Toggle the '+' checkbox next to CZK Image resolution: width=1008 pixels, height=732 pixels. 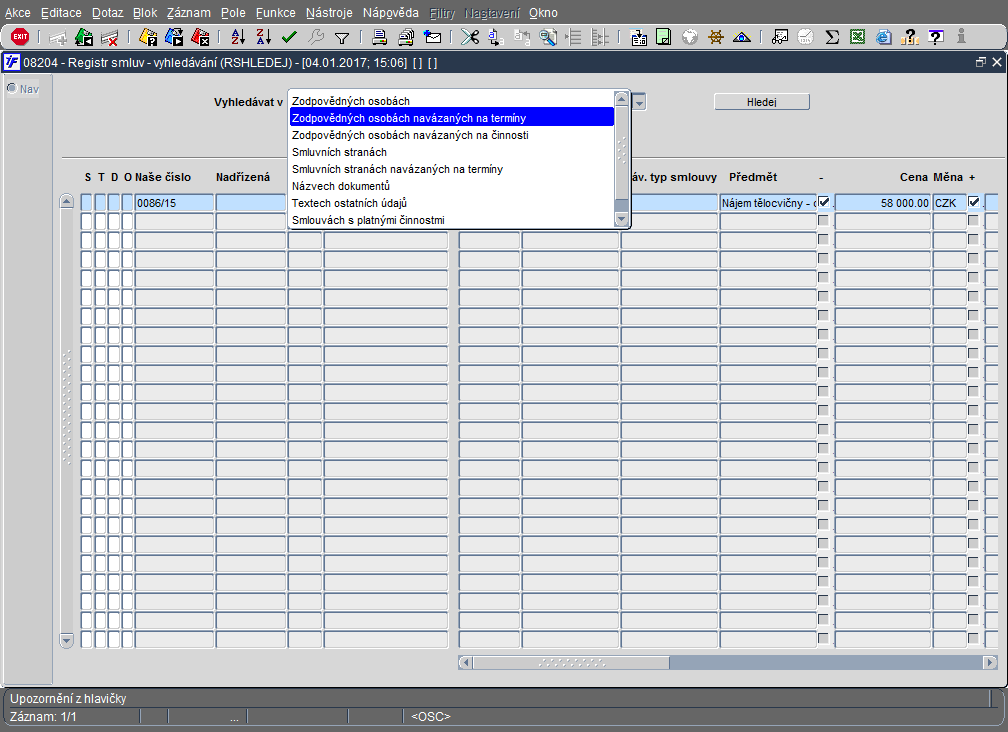(974, 202)
